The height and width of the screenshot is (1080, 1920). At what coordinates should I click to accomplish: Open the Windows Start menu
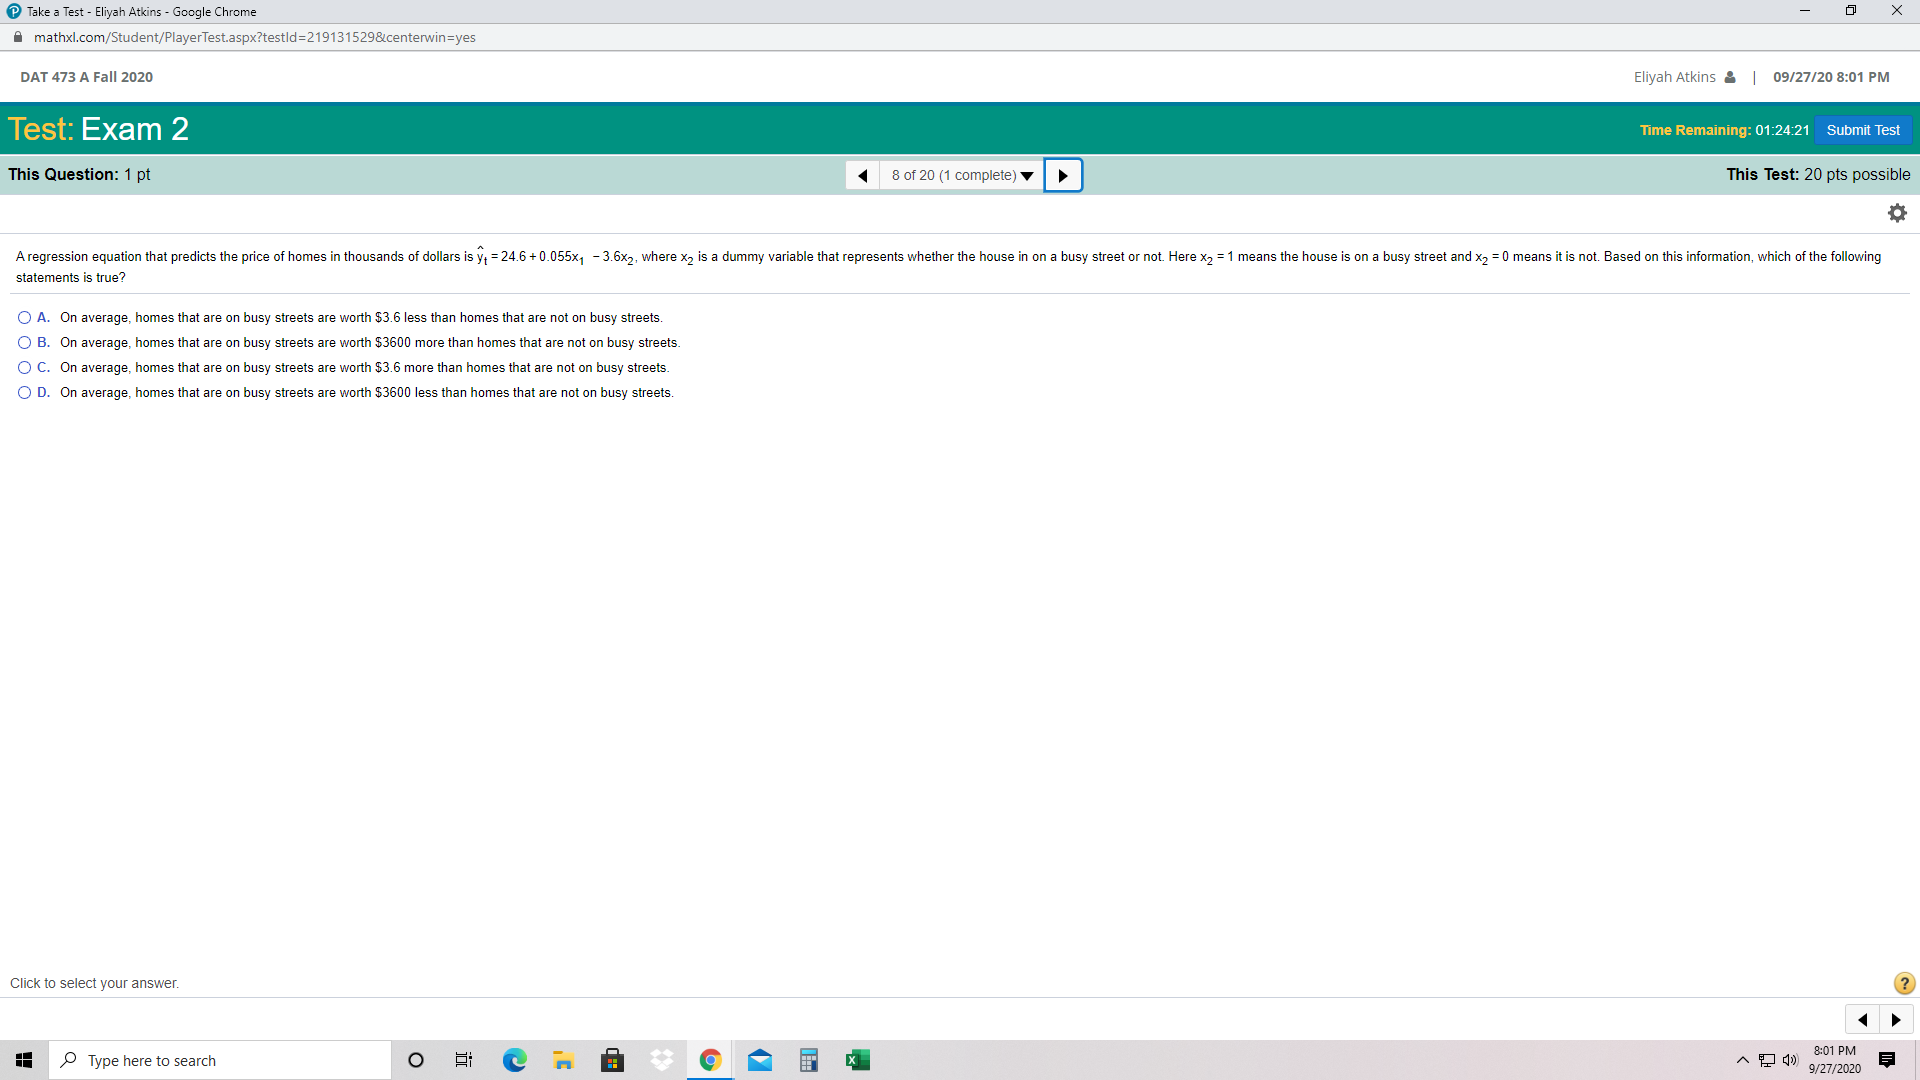[24, 1059]
